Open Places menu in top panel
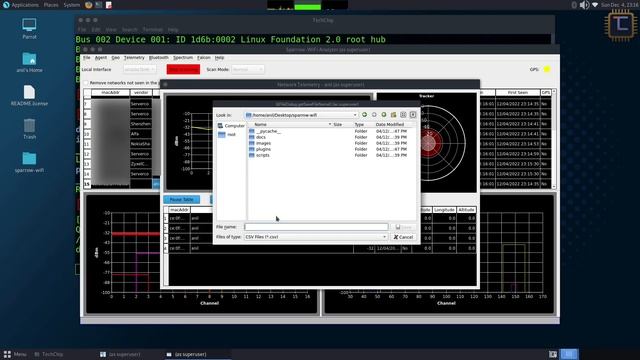Image resolution: width=640 pixels, height=360 pixels. coord(51,5)
